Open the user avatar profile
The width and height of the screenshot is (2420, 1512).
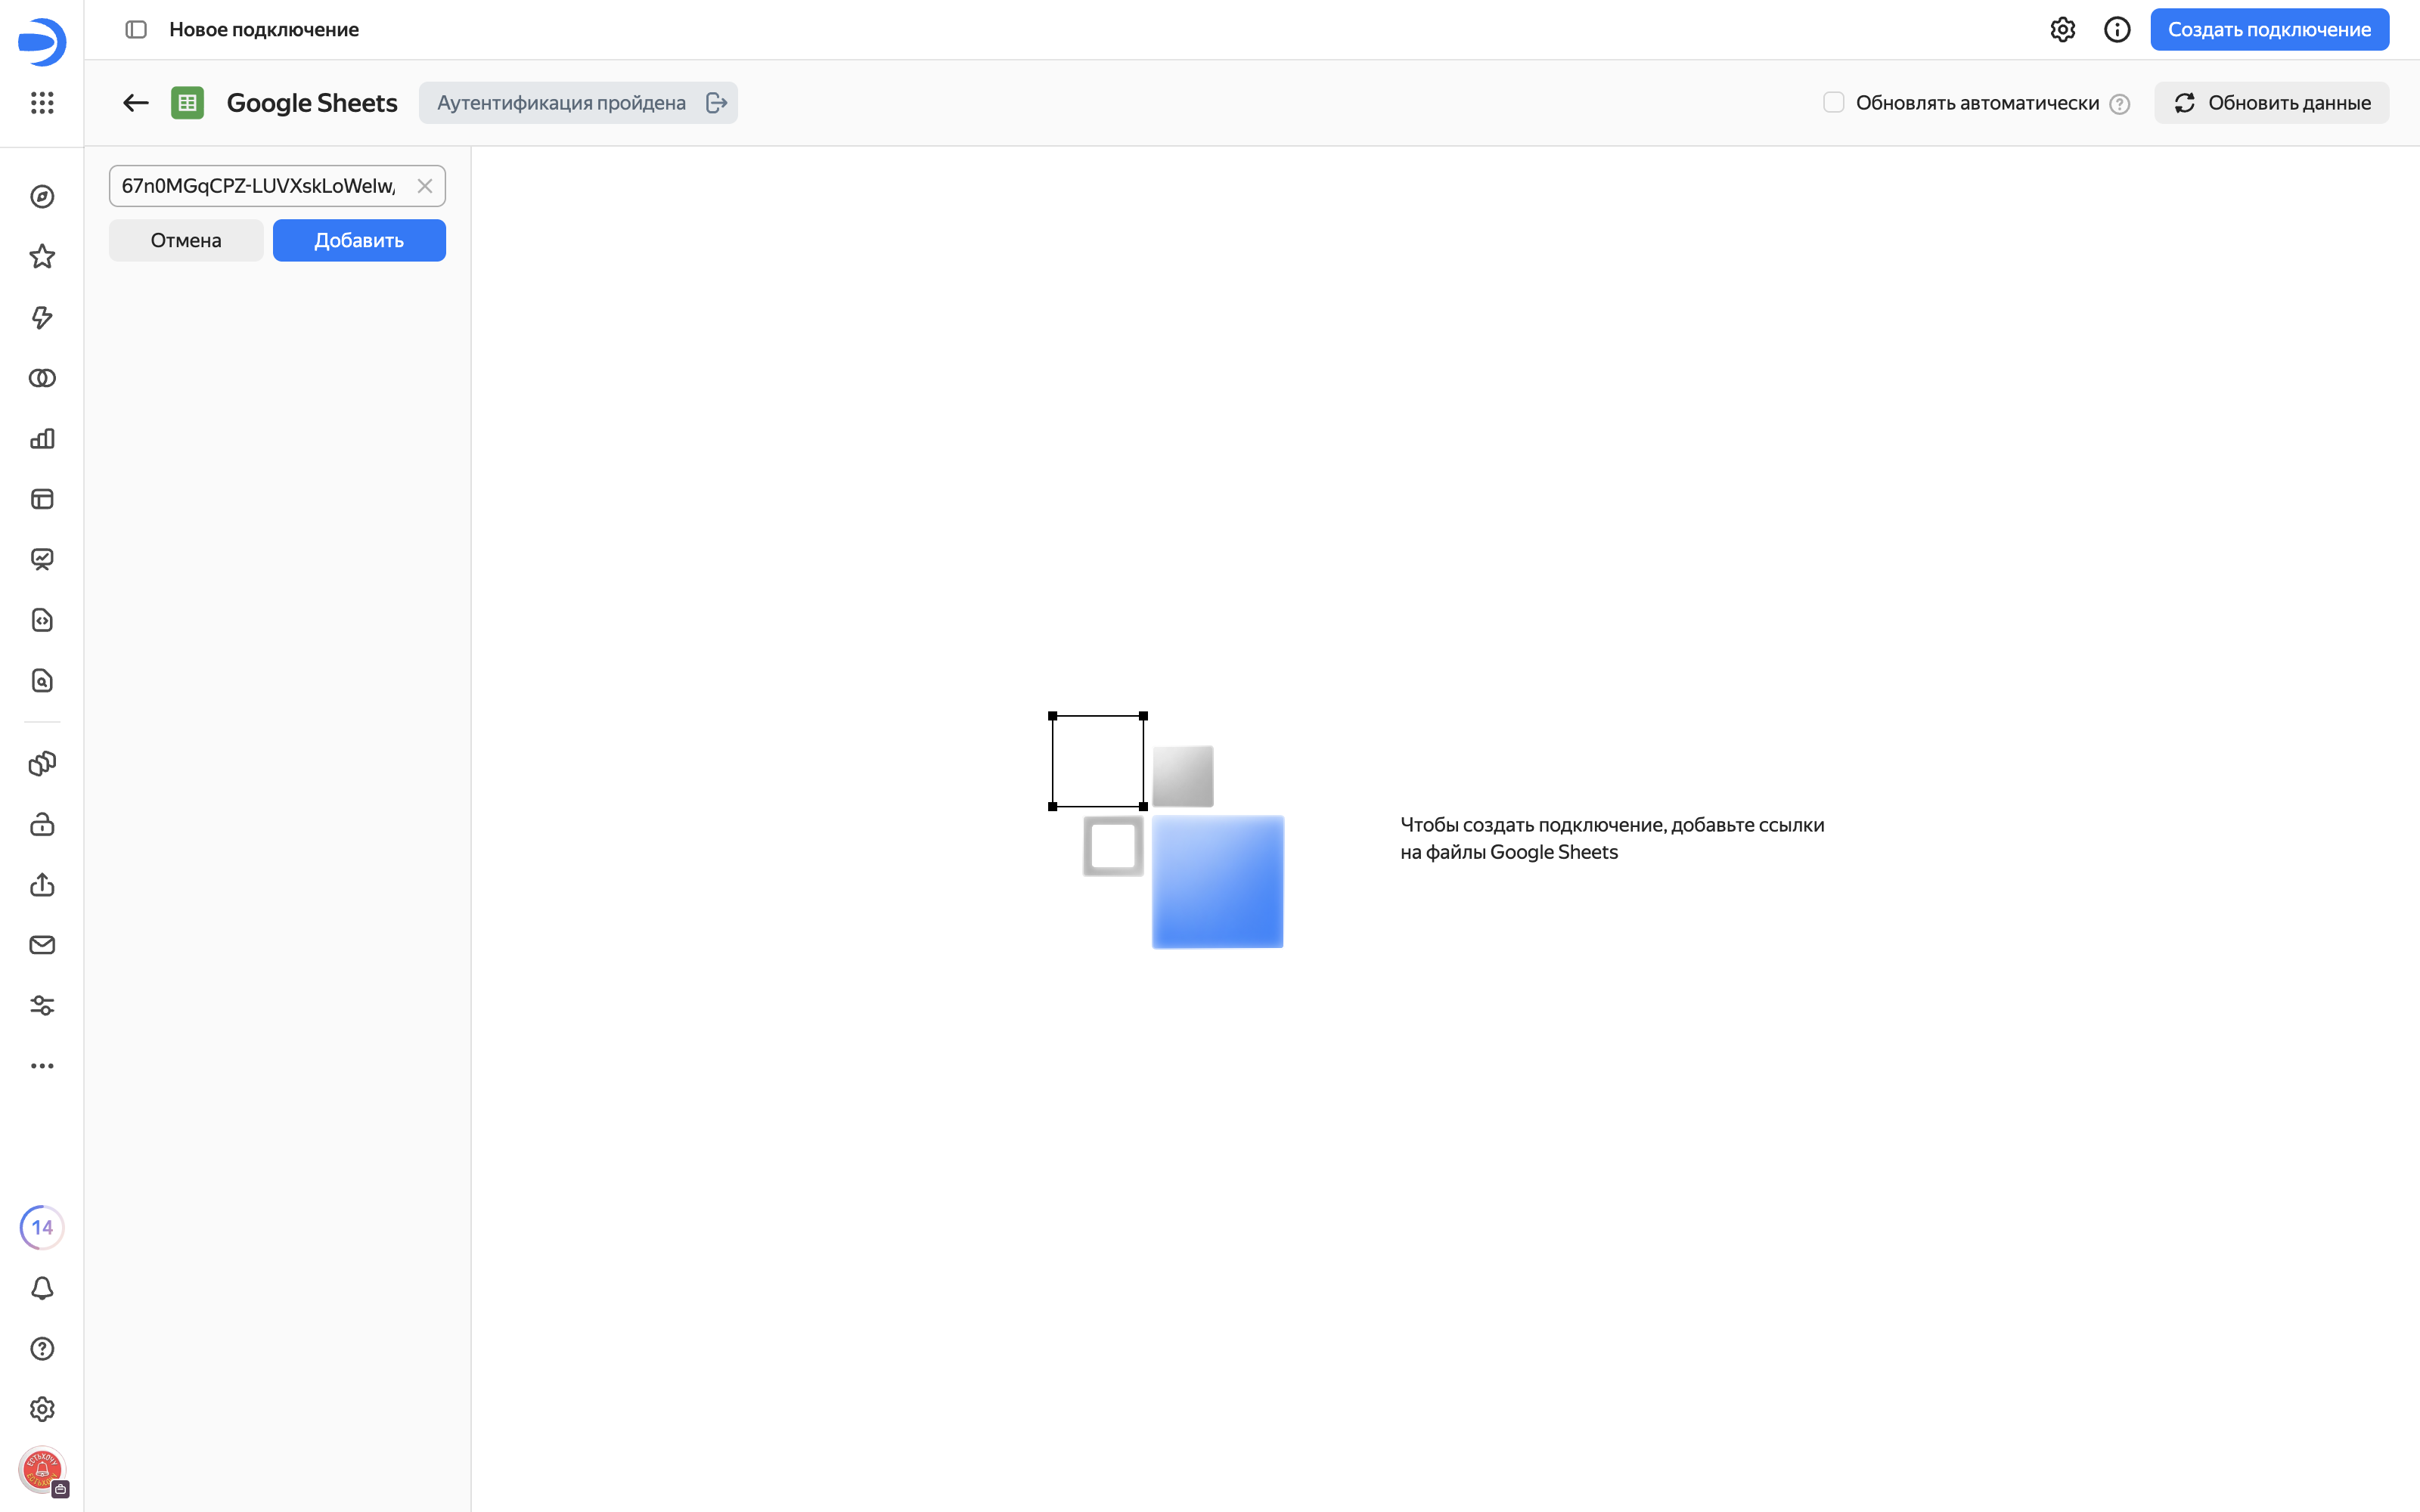pos(42,1470)
